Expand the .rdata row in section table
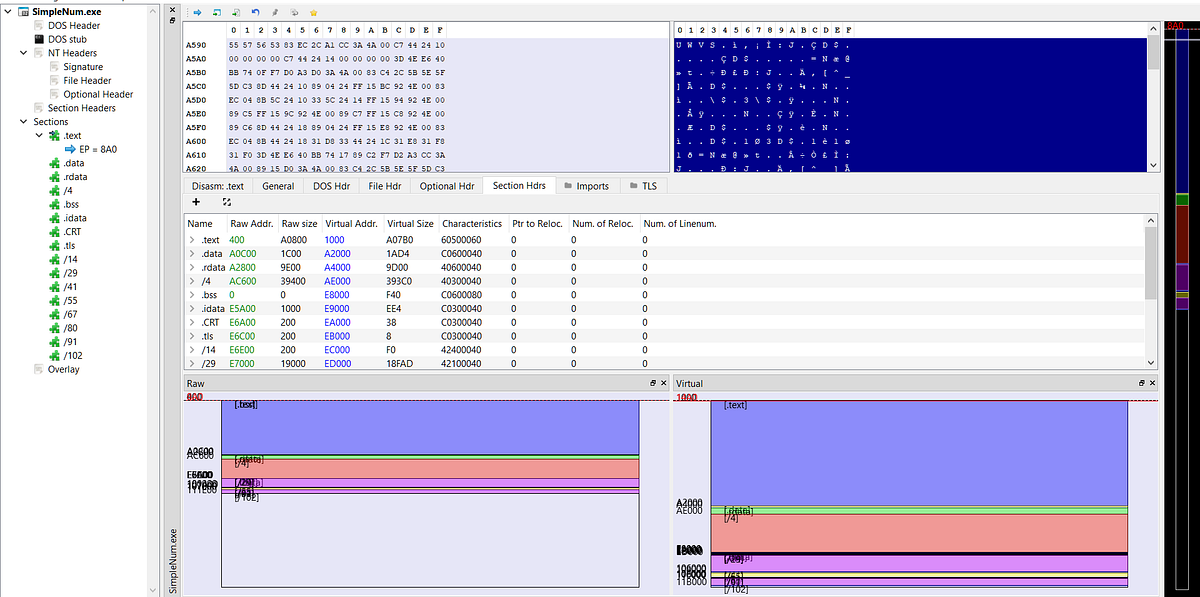This screenshot has width=1200, height=597. tap(191, 267)
